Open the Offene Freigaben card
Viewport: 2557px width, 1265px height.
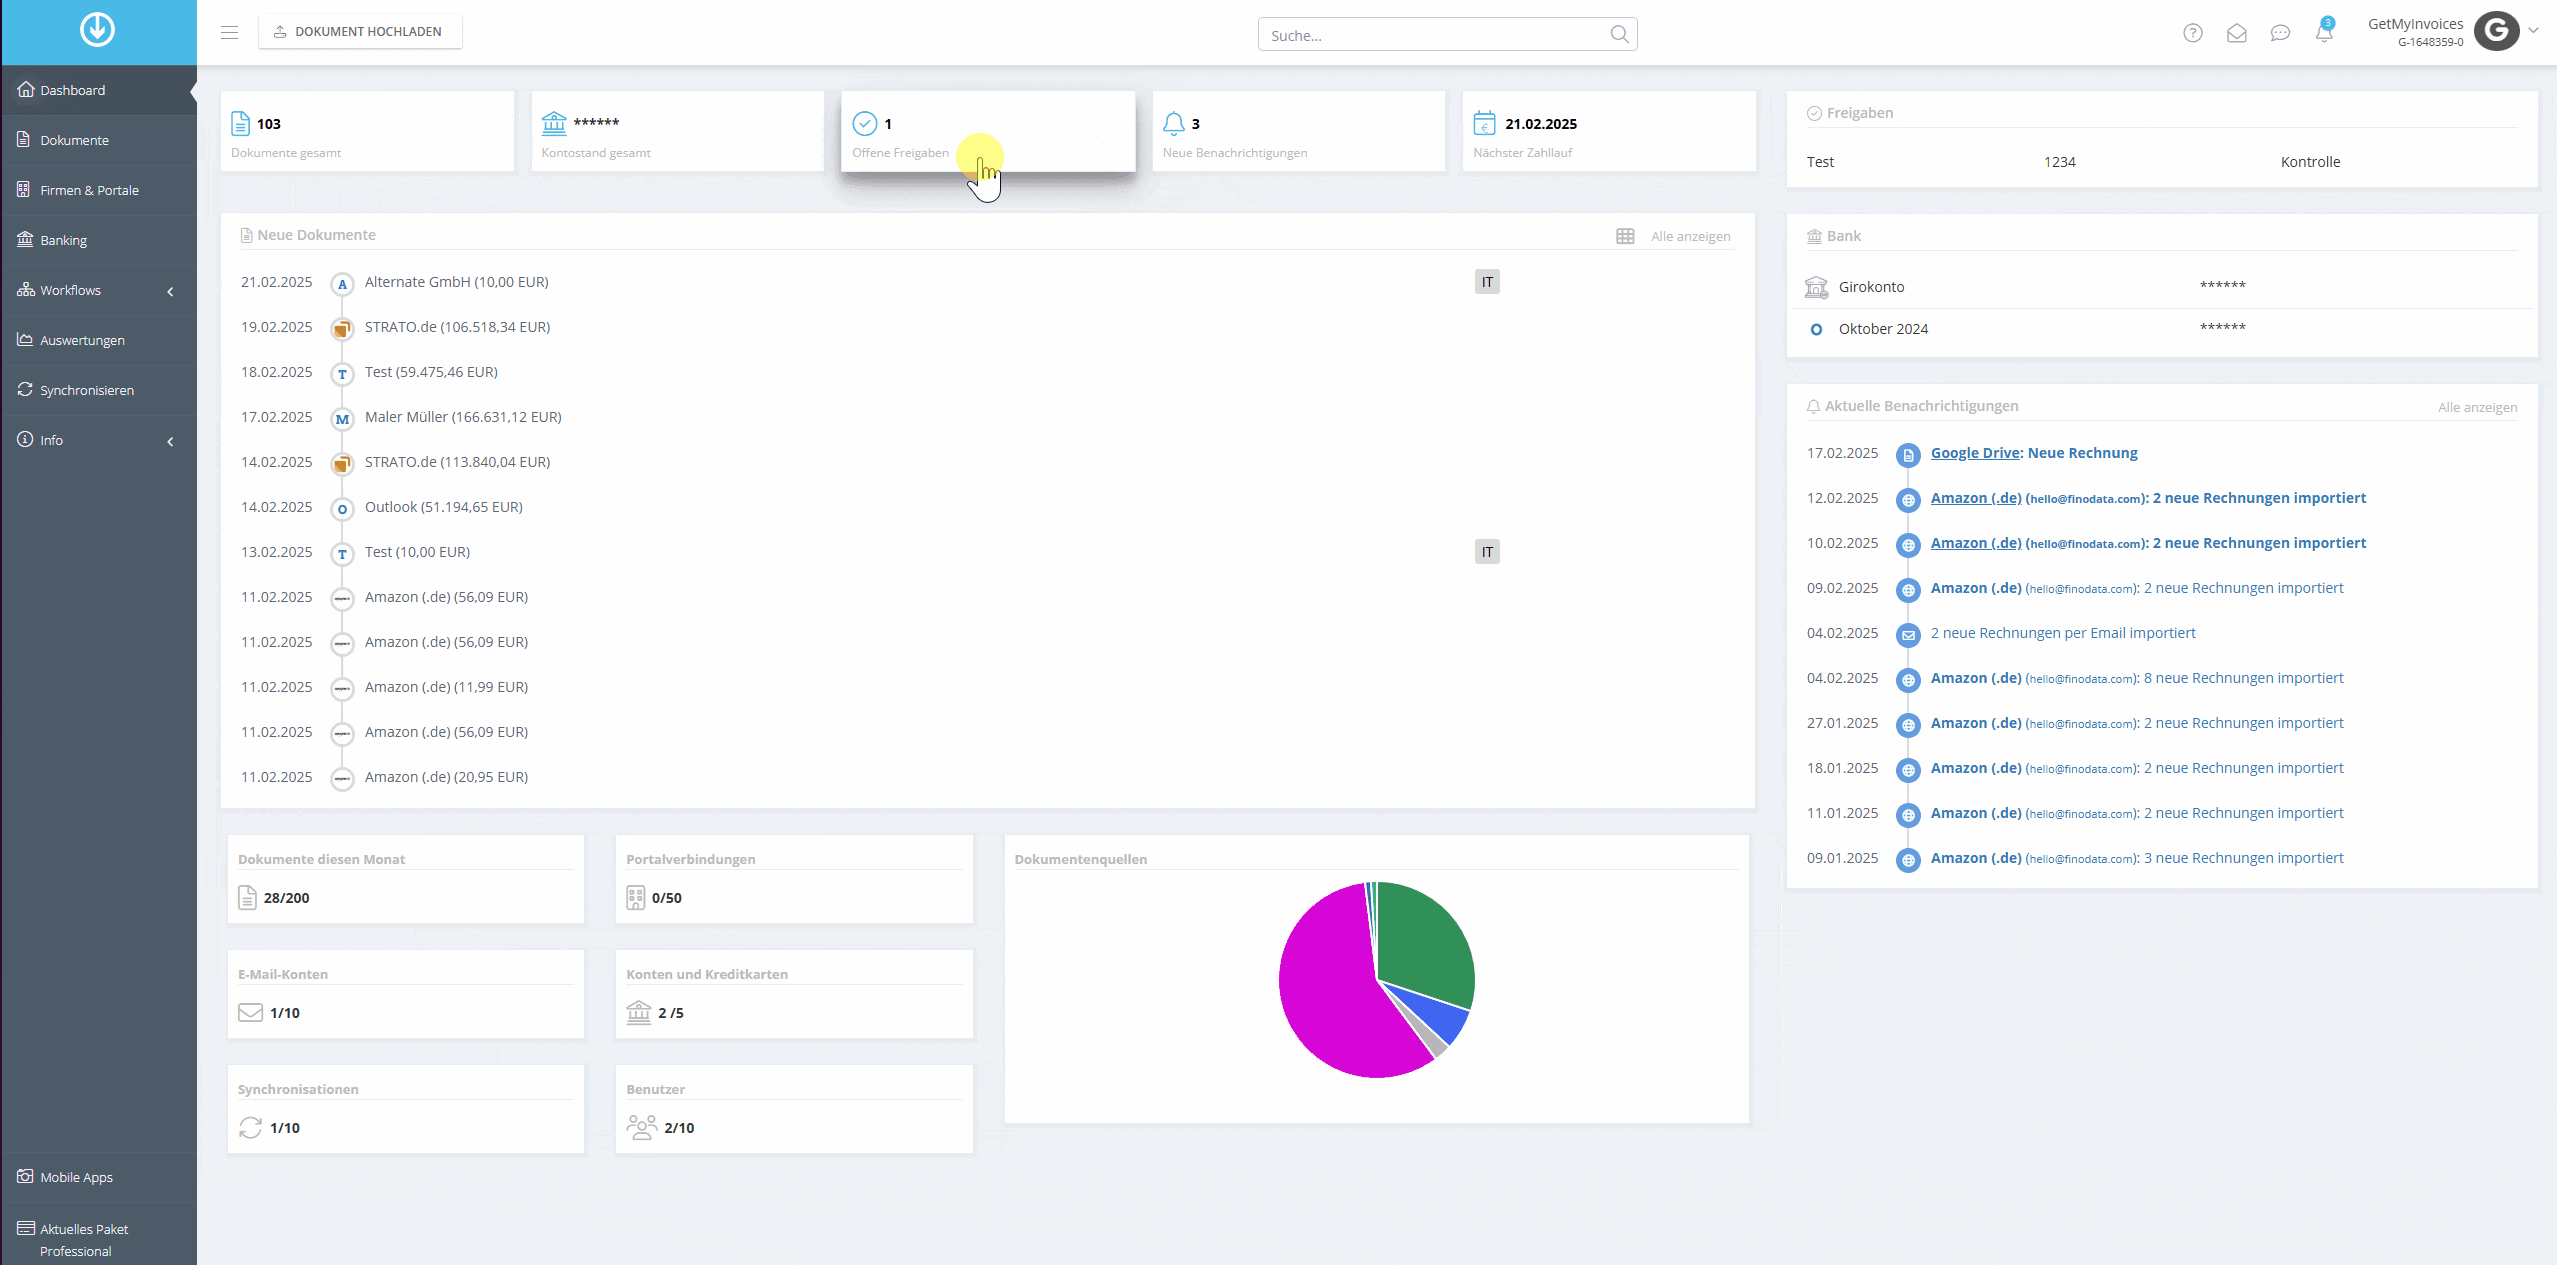click(988, 131)
